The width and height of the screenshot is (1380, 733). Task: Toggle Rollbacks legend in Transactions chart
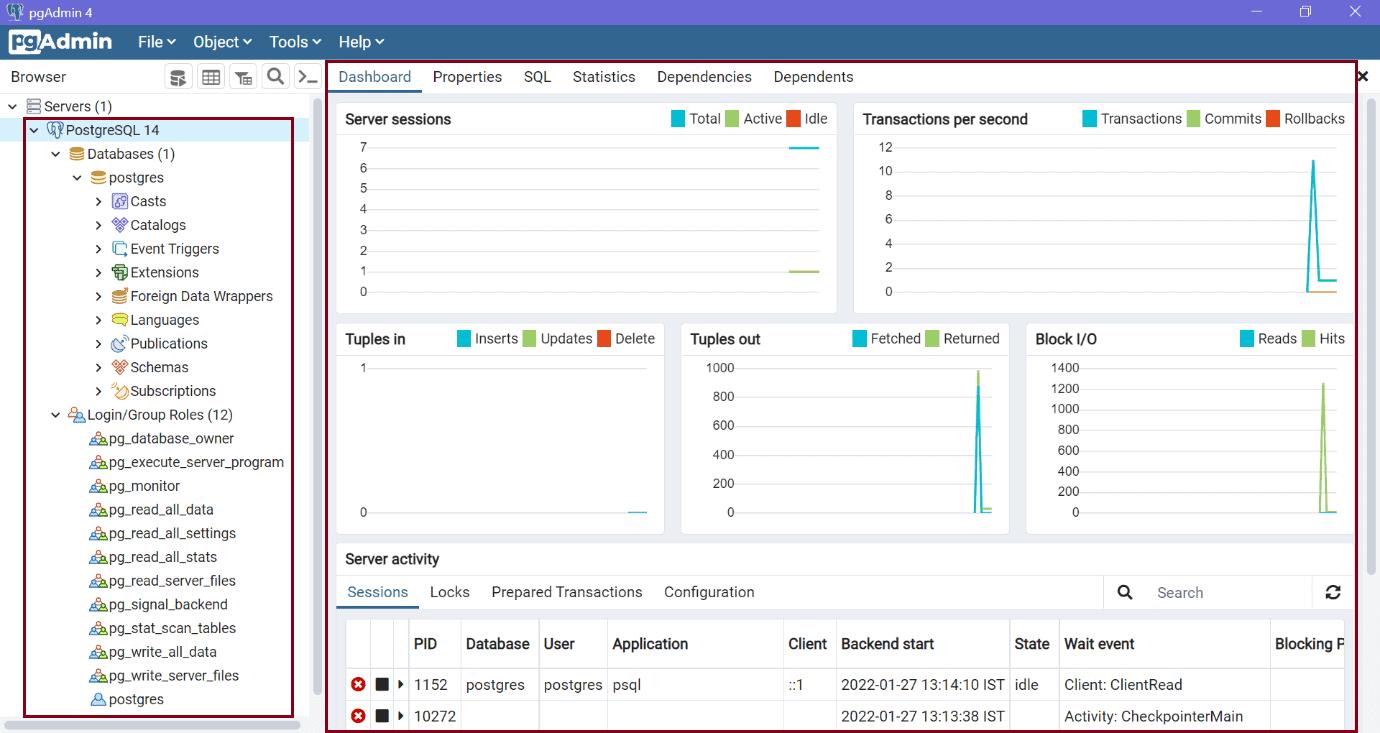(x=1305, y=119)
